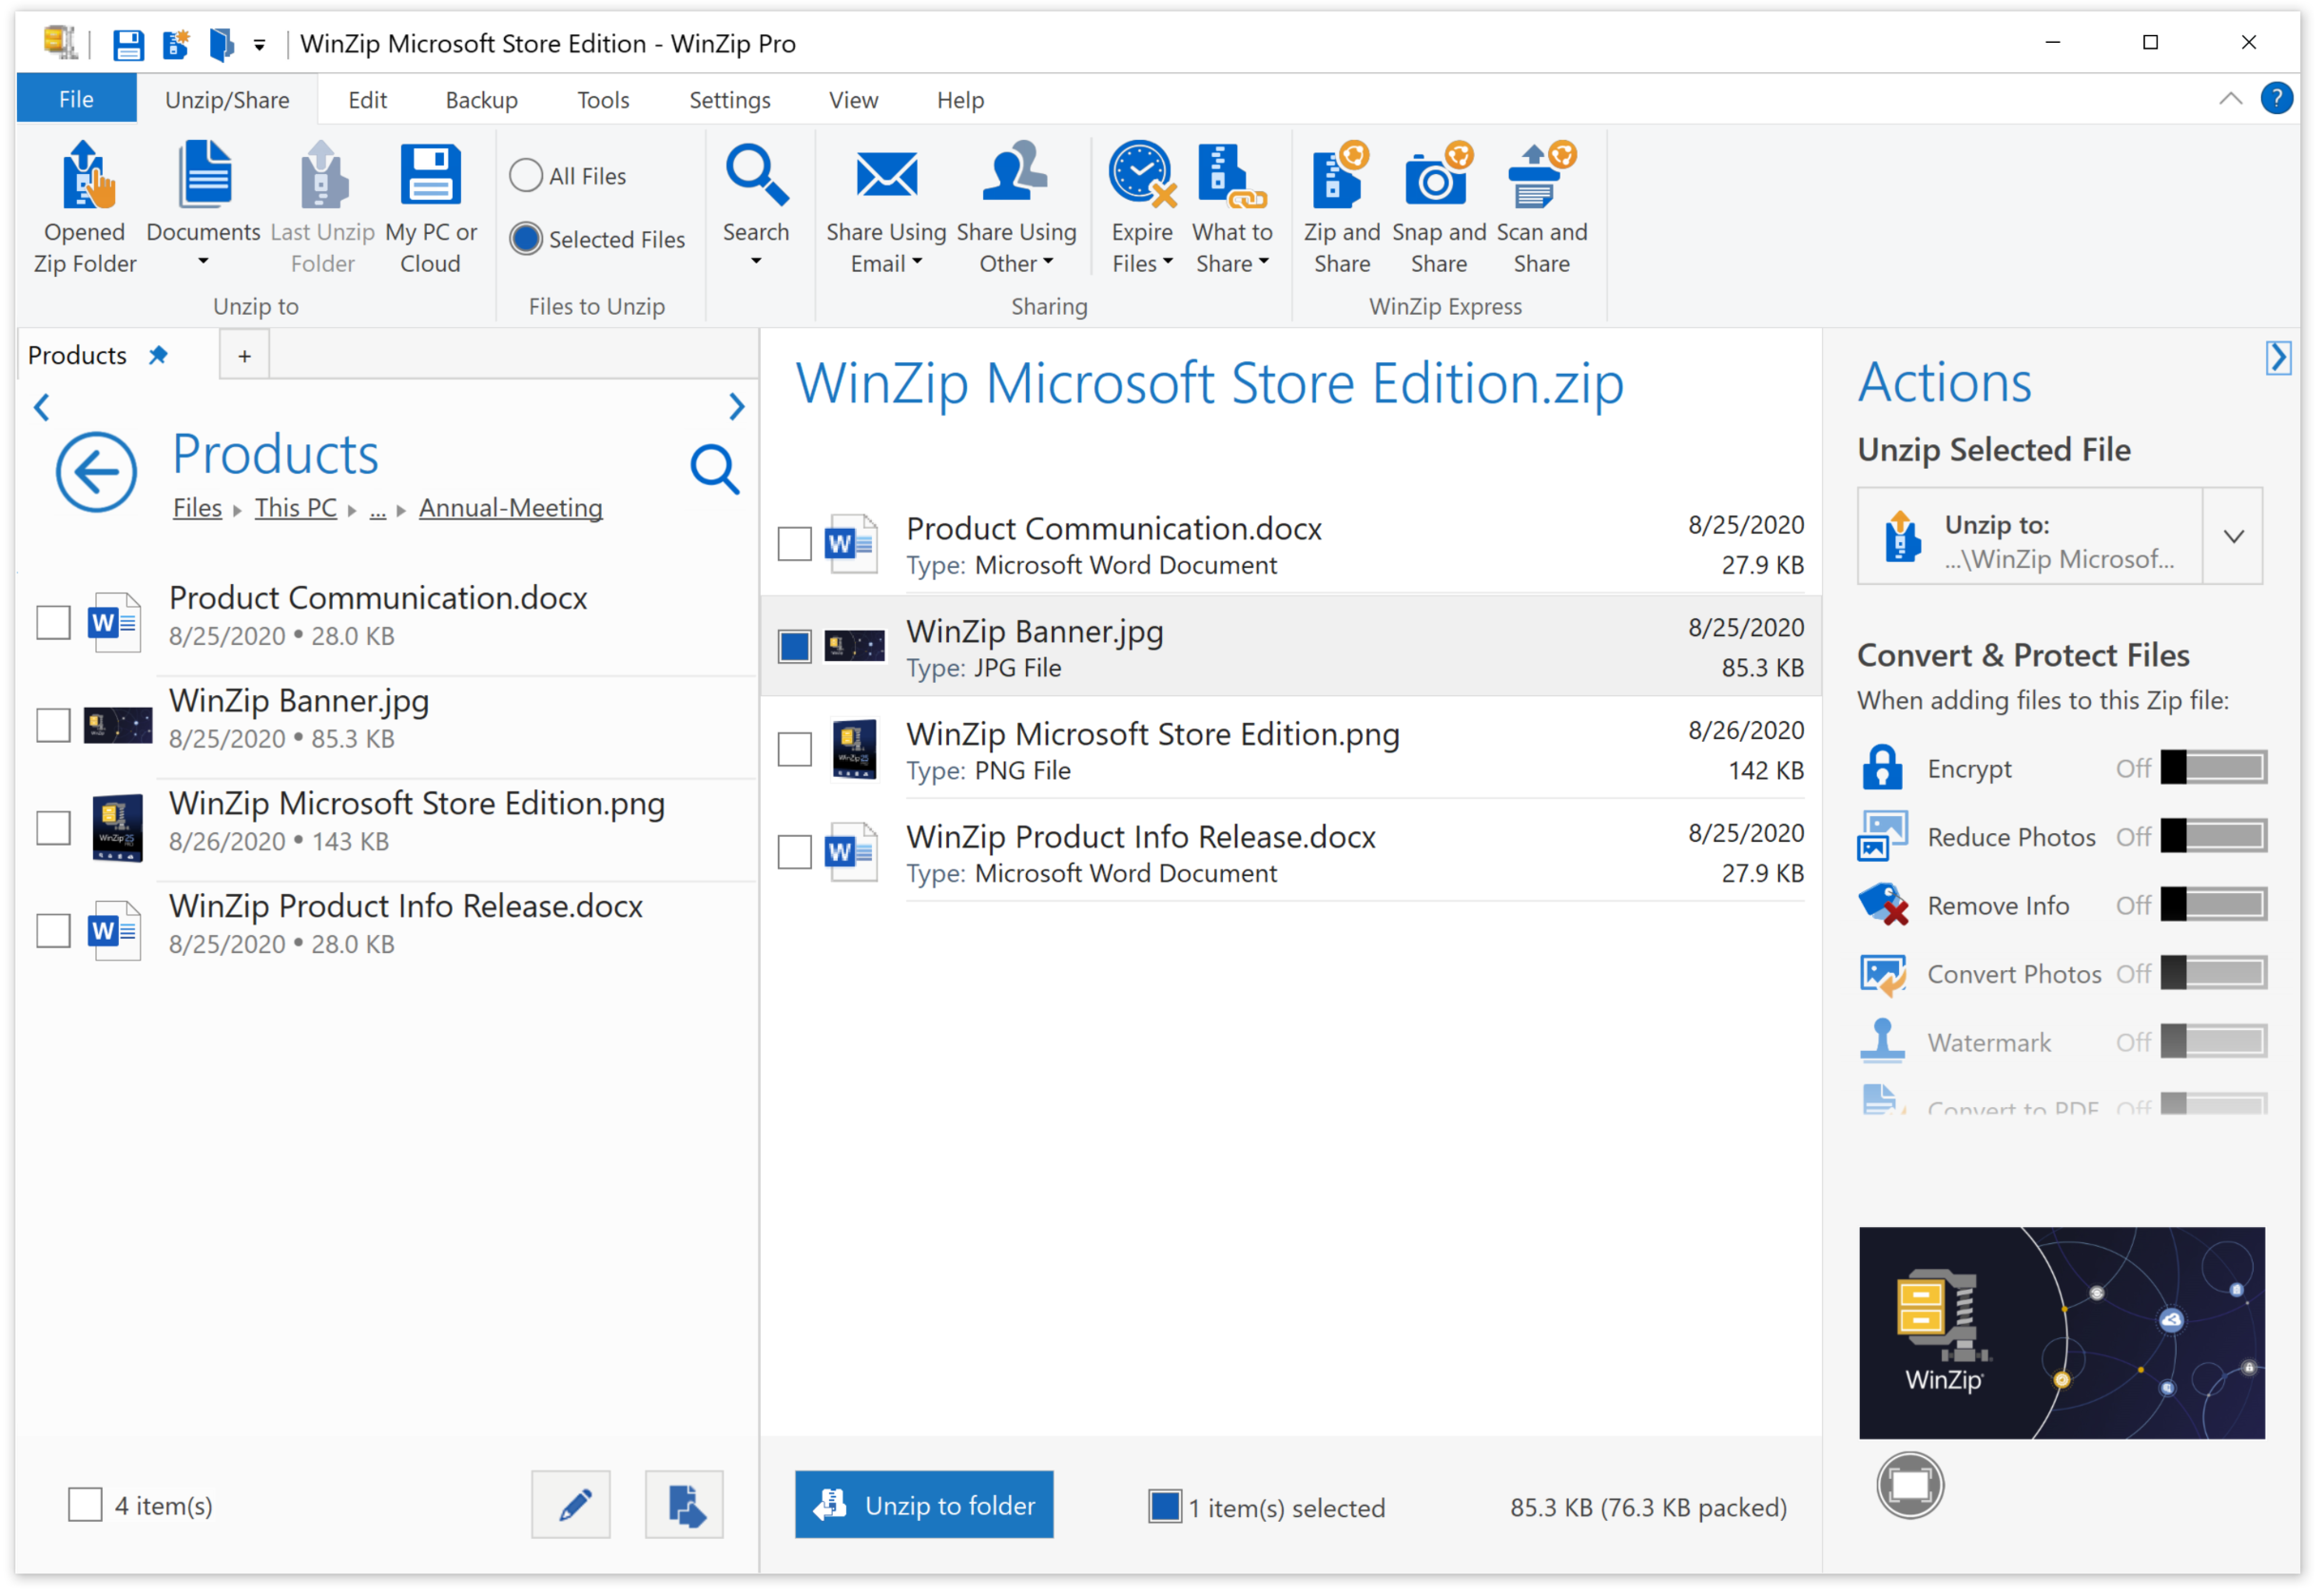Toggle the Encrypt switch on
Screen dimensions: 2324x1596
2213,768
